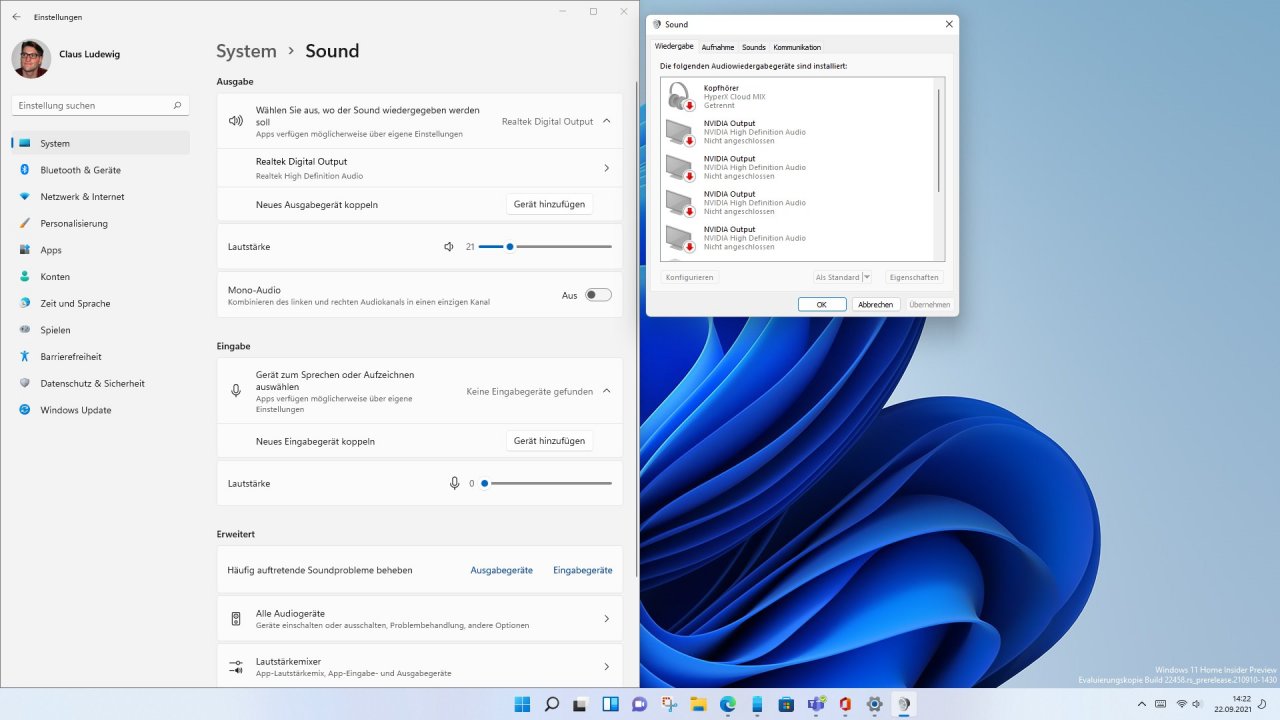Switch to the Sounds tab
Viewport: 1280px width, 720px height.
click(754, 47)
